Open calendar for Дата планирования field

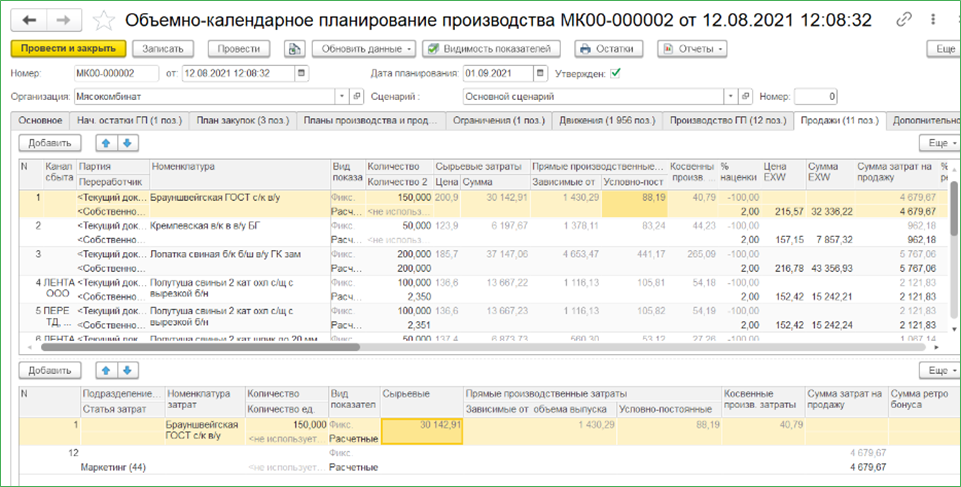pyautogui.click(x=540, y=74)
